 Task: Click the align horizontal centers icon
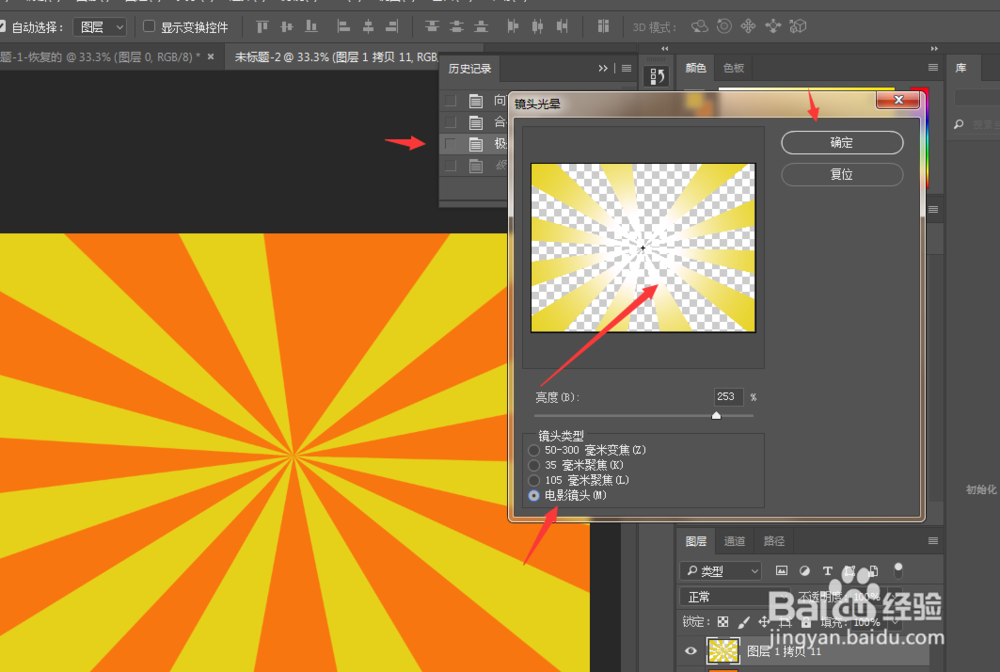click(x=368, y=27)
